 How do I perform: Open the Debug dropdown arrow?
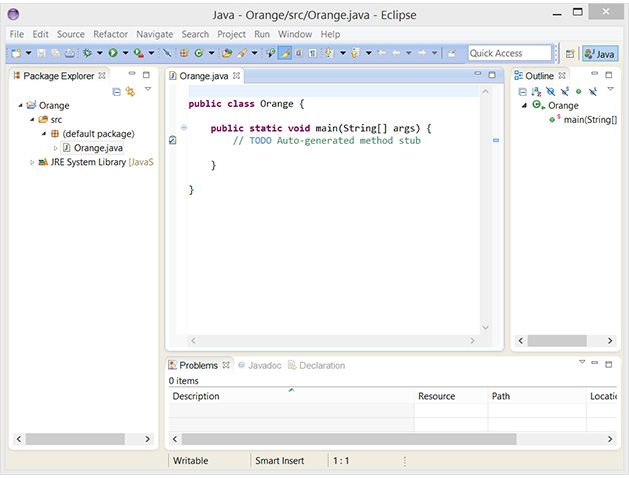point(99,53)
